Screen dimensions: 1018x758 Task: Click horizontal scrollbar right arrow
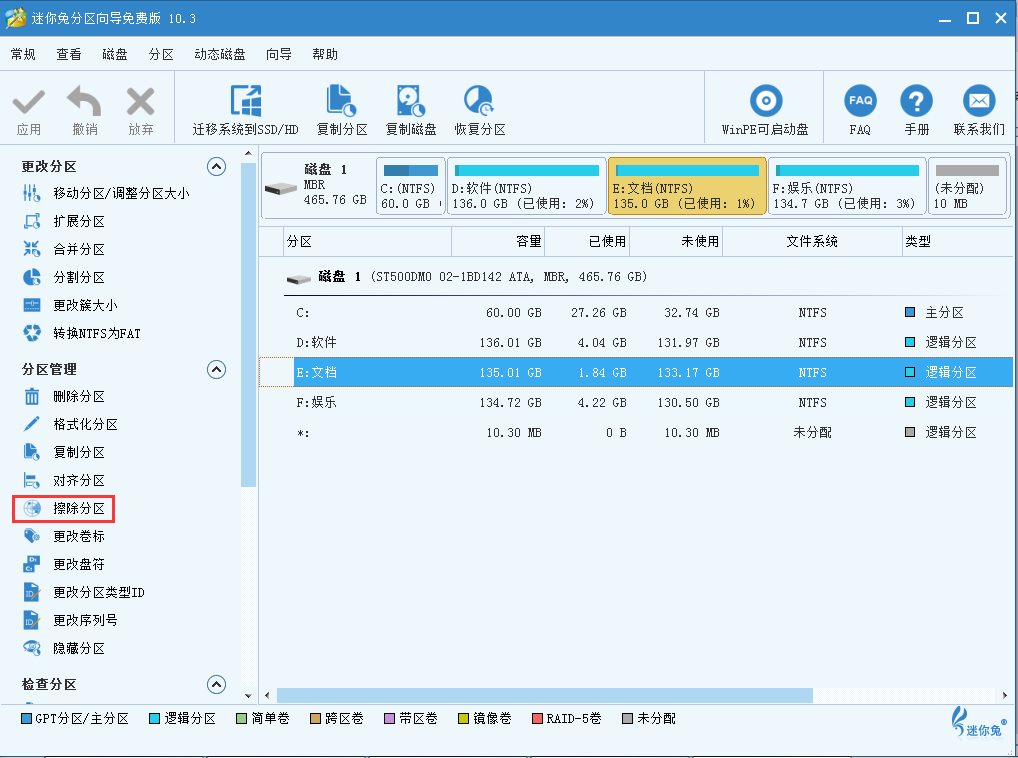(1005, 696)
